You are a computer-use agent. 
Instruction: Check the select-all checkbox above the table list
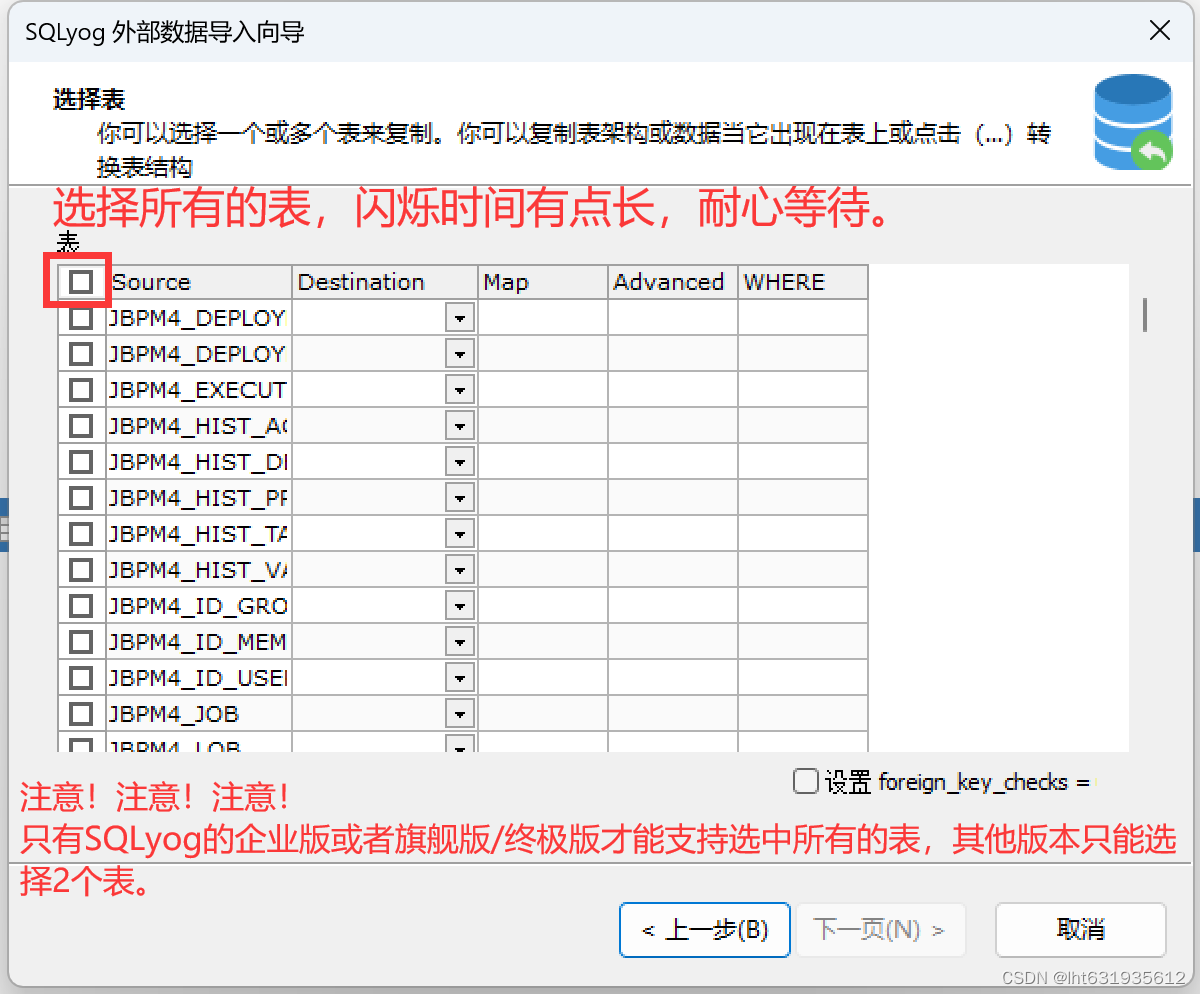(x=78, y=282)
